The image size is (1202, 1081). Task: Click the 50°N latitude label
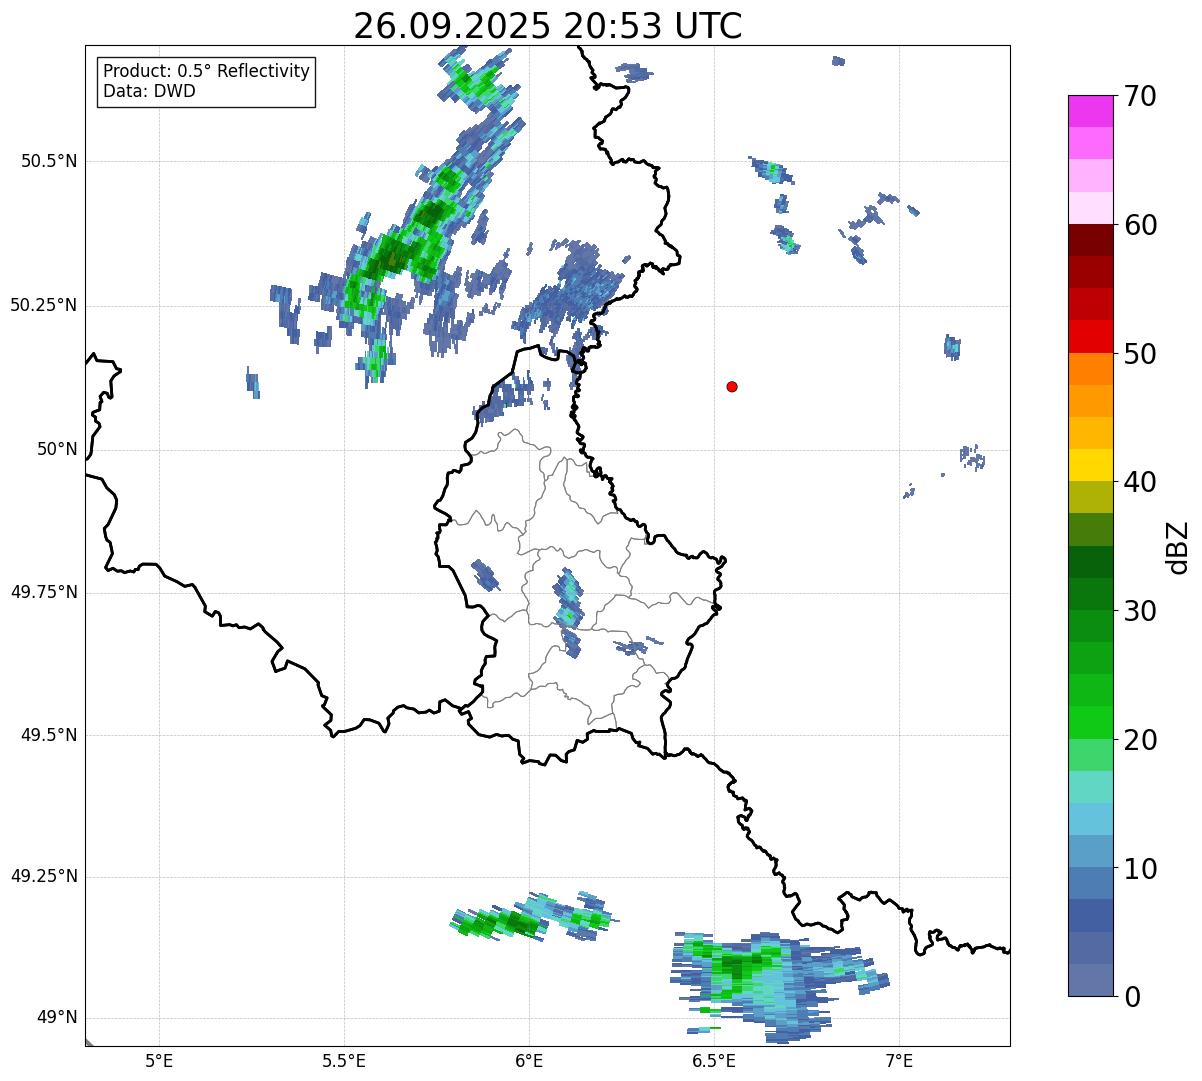pyautogui.click(x=57, y=449)
